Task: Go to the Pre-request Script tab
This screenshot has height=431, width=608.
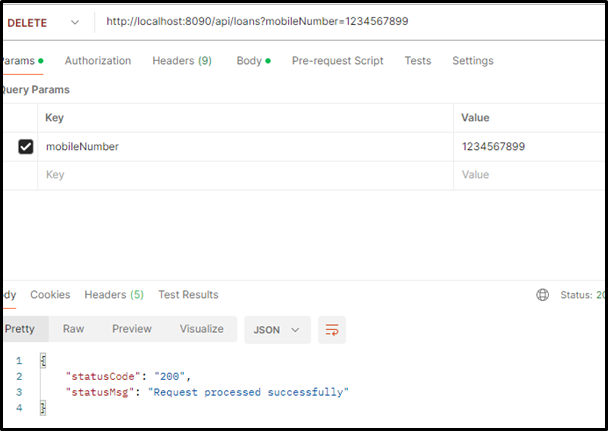Action: [337, 61]
